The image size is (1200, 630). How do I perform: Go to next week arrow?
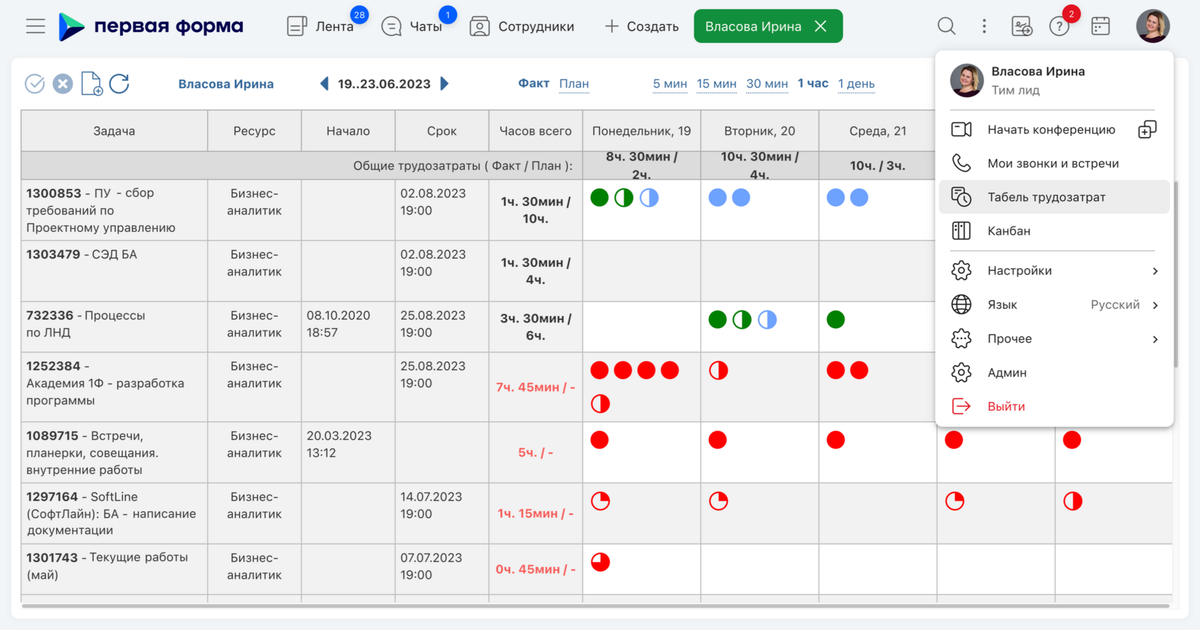point(445,84)
